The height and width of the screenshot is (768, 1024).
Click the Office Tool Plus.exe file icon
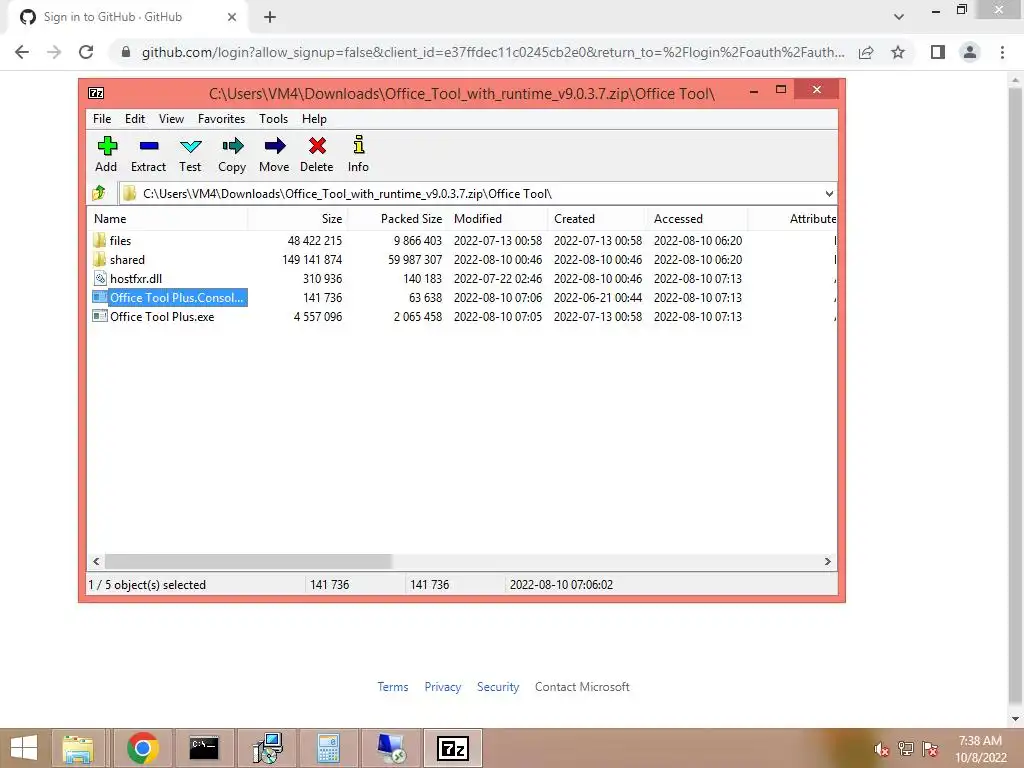pos(99,316)
